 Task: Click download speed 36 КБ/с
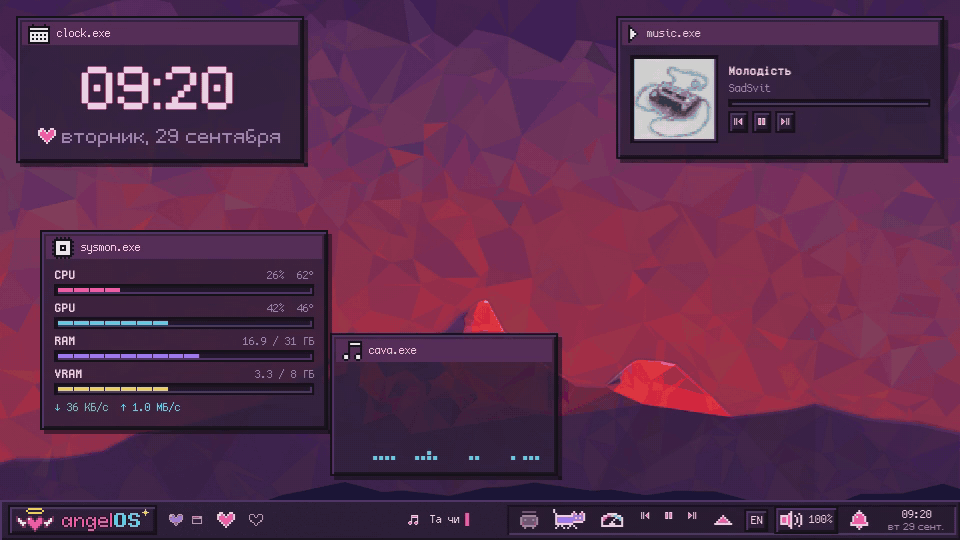(x=81, y=407)
